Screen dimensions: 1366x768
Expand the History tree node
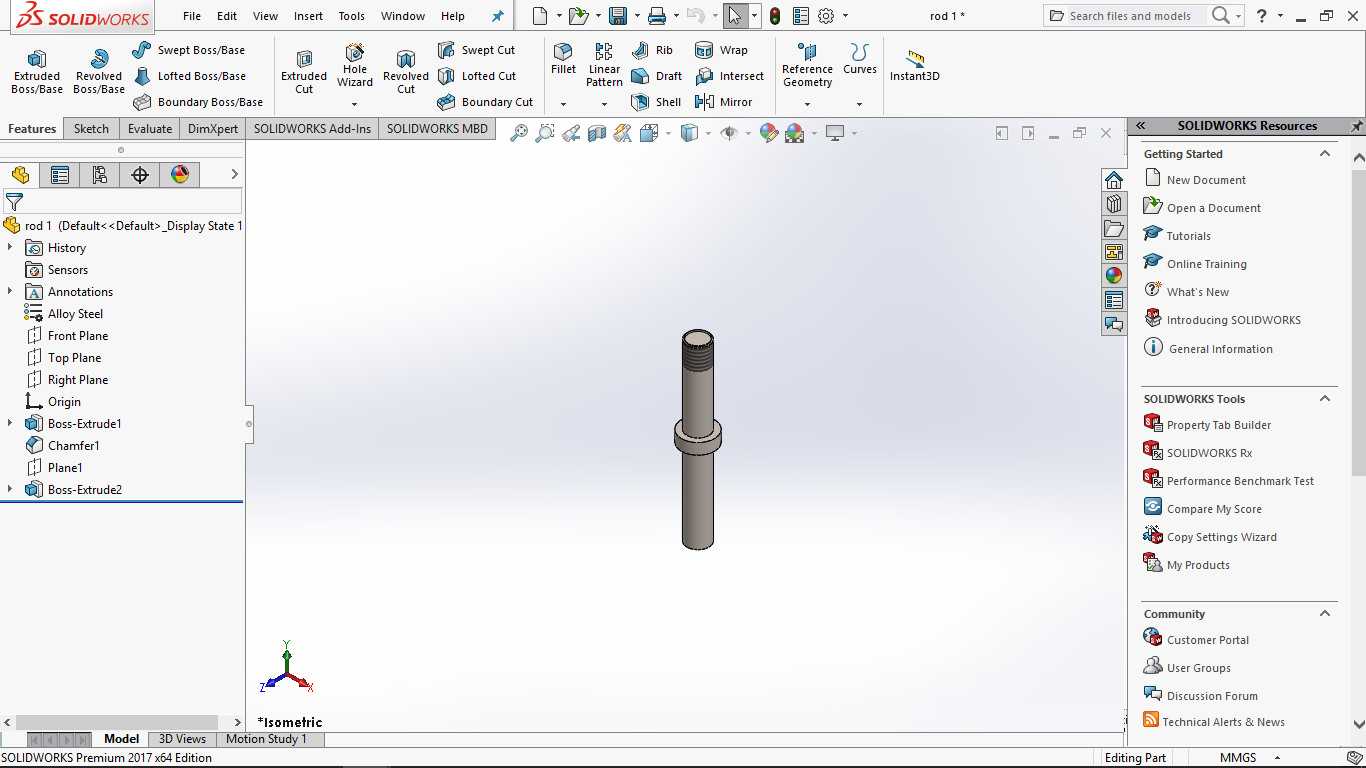(10, 248)
